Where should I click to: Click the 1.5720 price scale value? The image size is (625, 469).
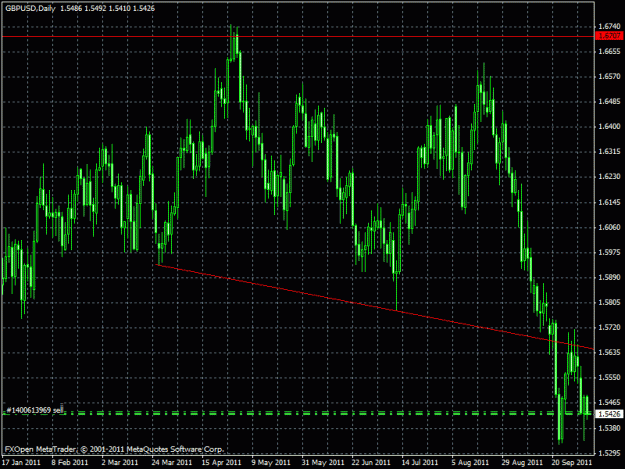click(x=609, y=327)
